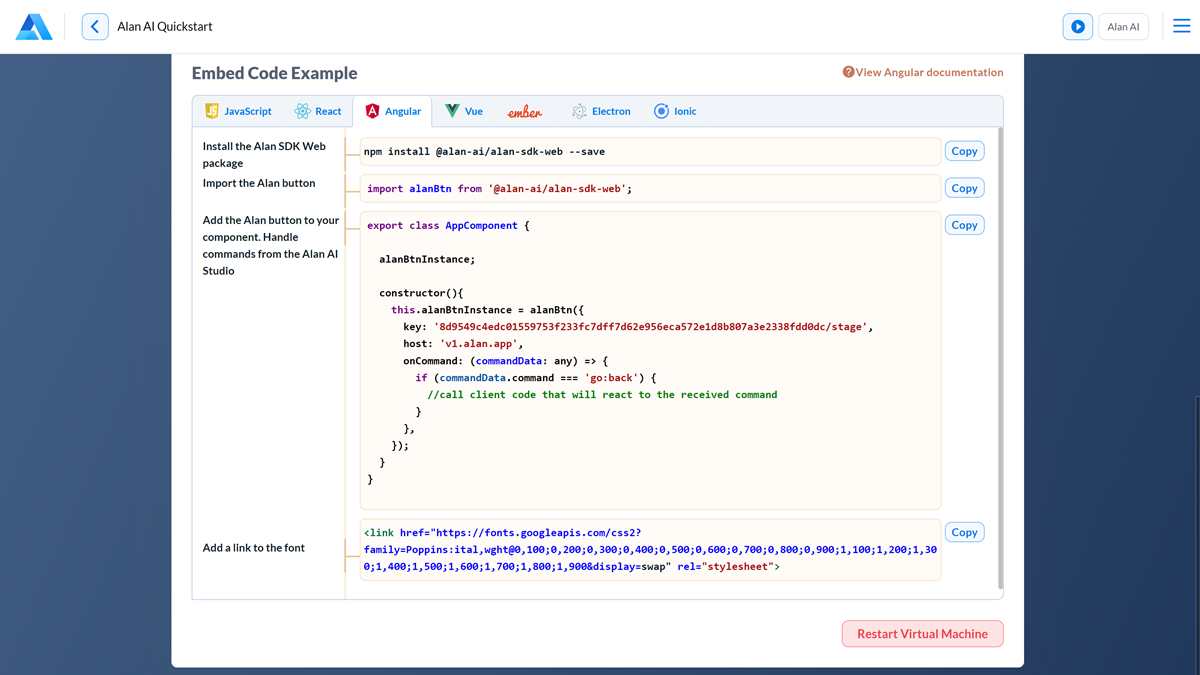Select the Electron framework icon
Screen dimensions: 1200x675
point(577,111)
